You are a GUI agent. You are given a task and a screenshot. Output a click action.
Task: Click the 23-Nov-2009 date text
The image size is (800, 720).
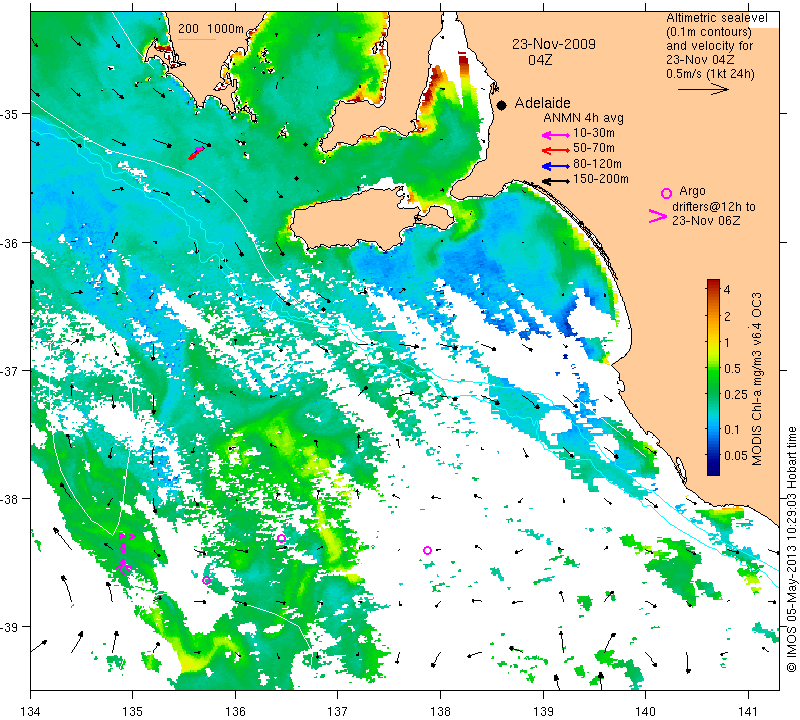(554, 44)
